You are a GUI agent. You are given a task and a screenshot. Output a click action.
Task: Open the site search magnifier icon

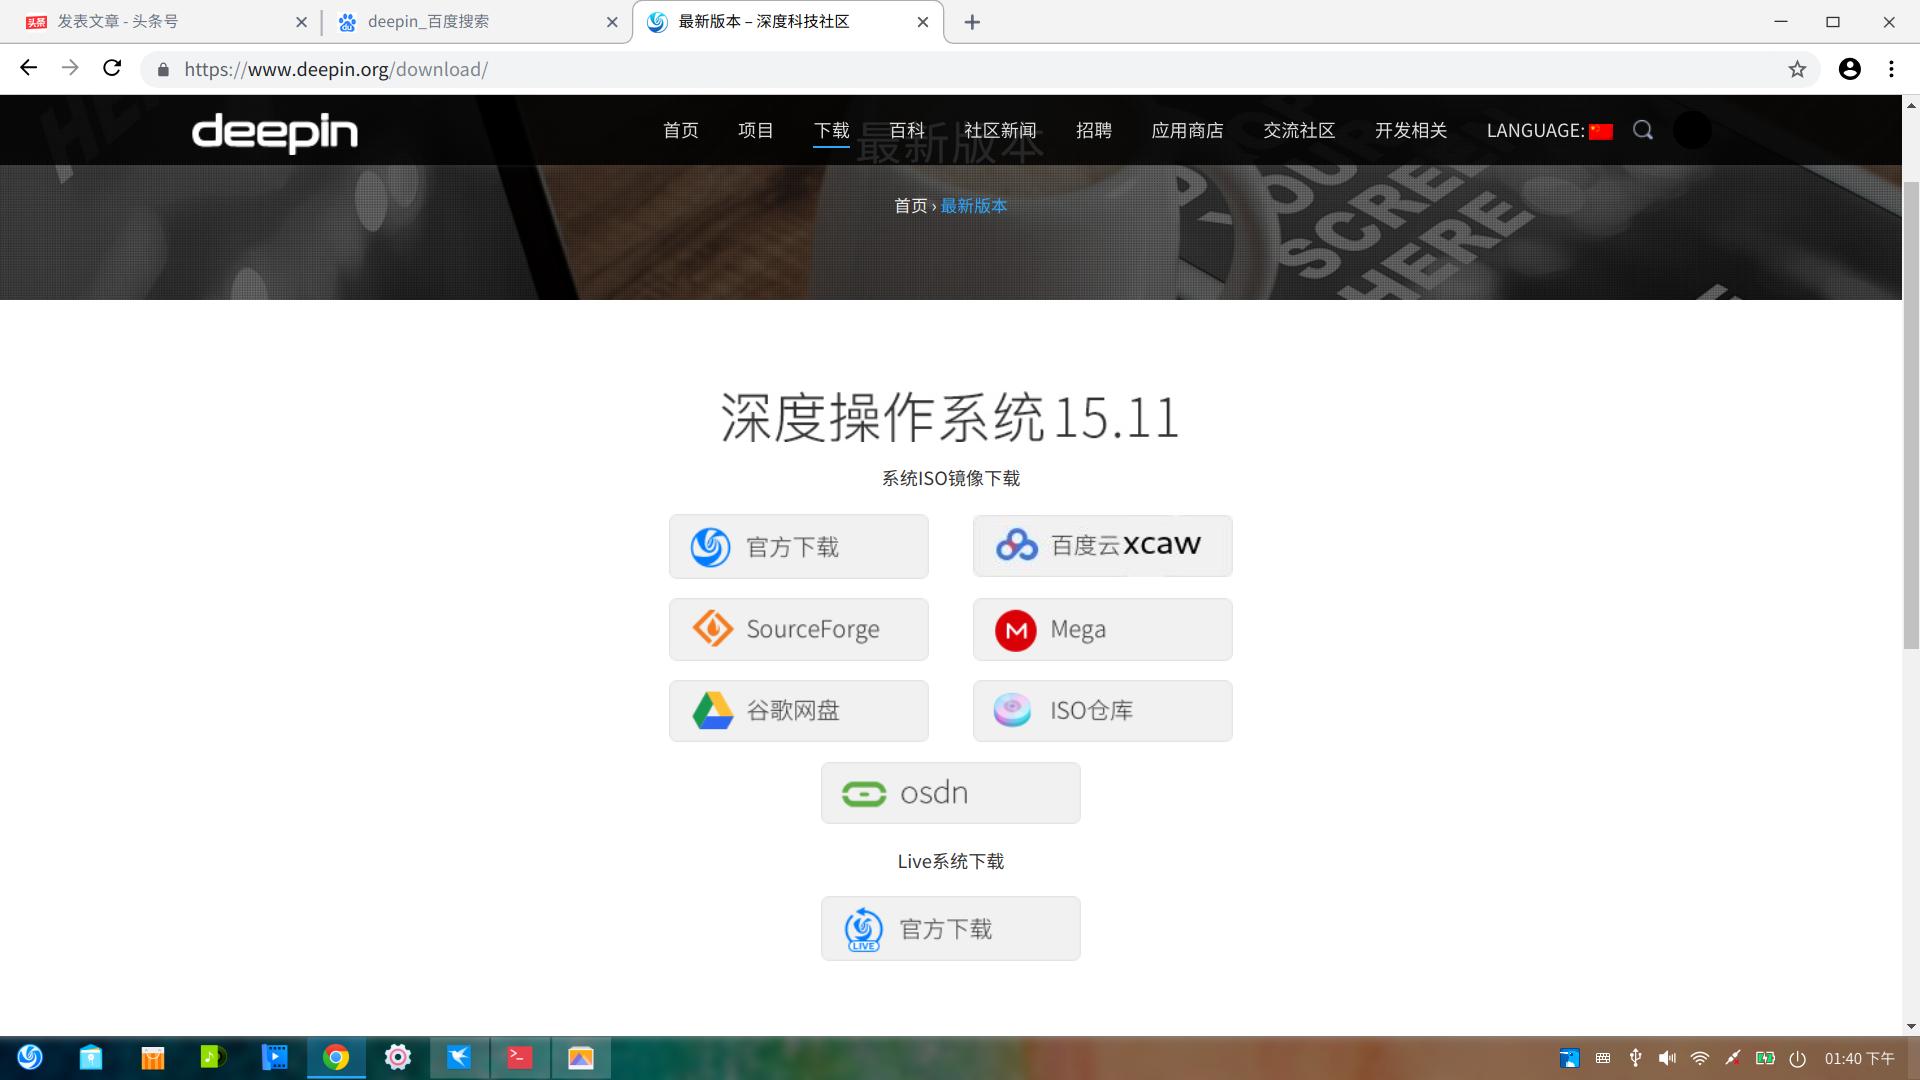click(1643, 130)
